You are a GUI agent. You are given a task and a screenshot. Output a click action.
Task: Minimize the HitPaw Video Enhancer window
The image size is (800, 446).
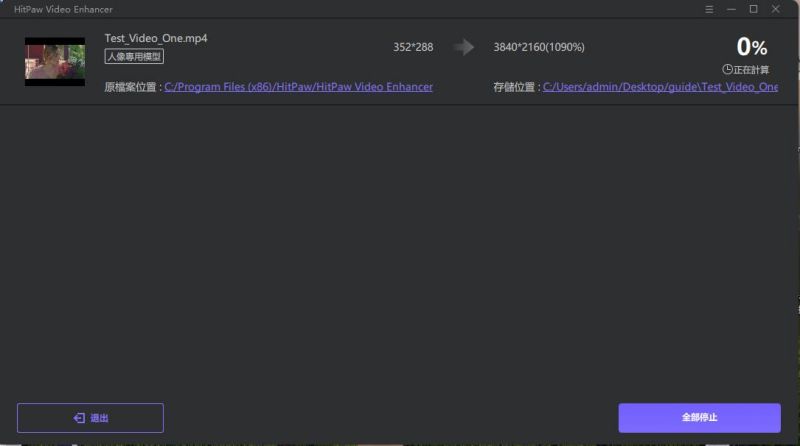pyautogui.click(x=731, y=9)
